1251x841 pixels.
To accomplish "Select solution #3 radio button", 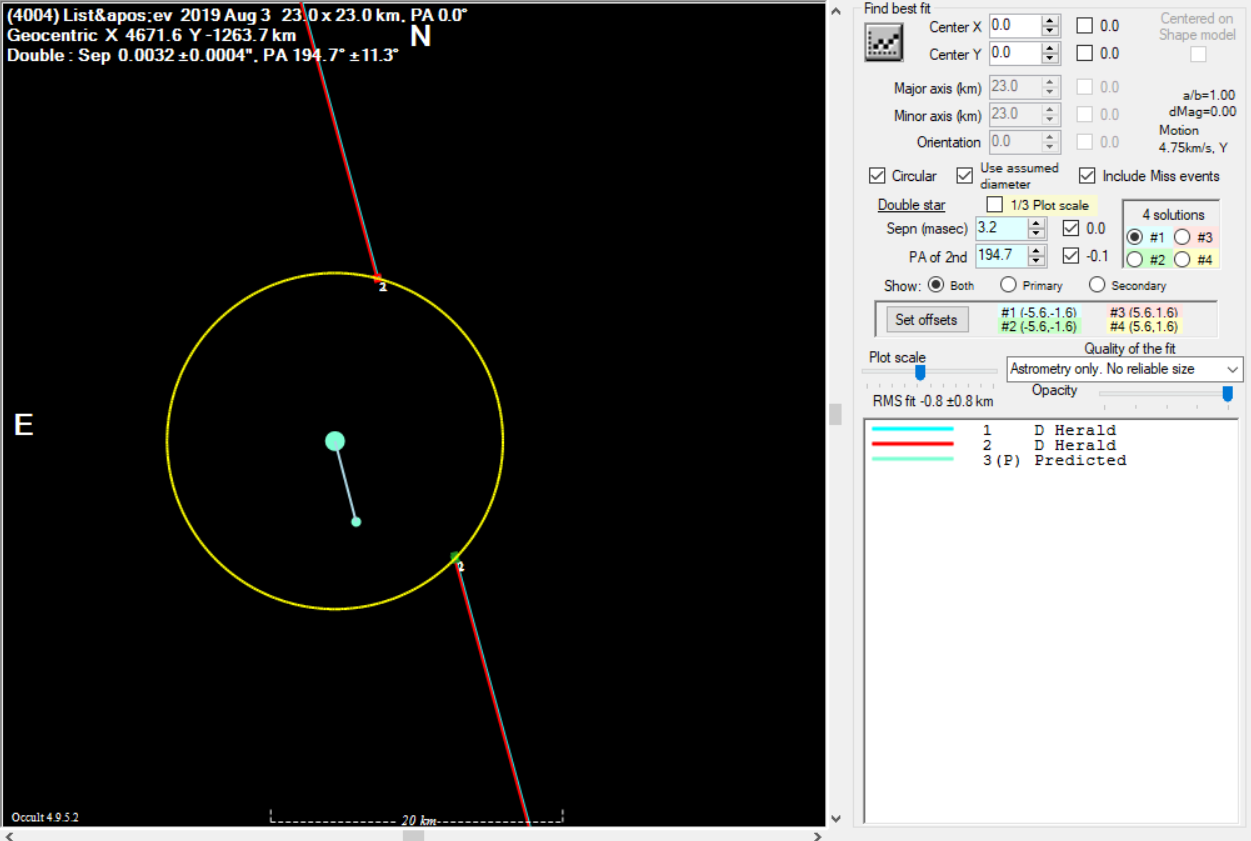I will pyautogui.click(x=1182, y=238).
